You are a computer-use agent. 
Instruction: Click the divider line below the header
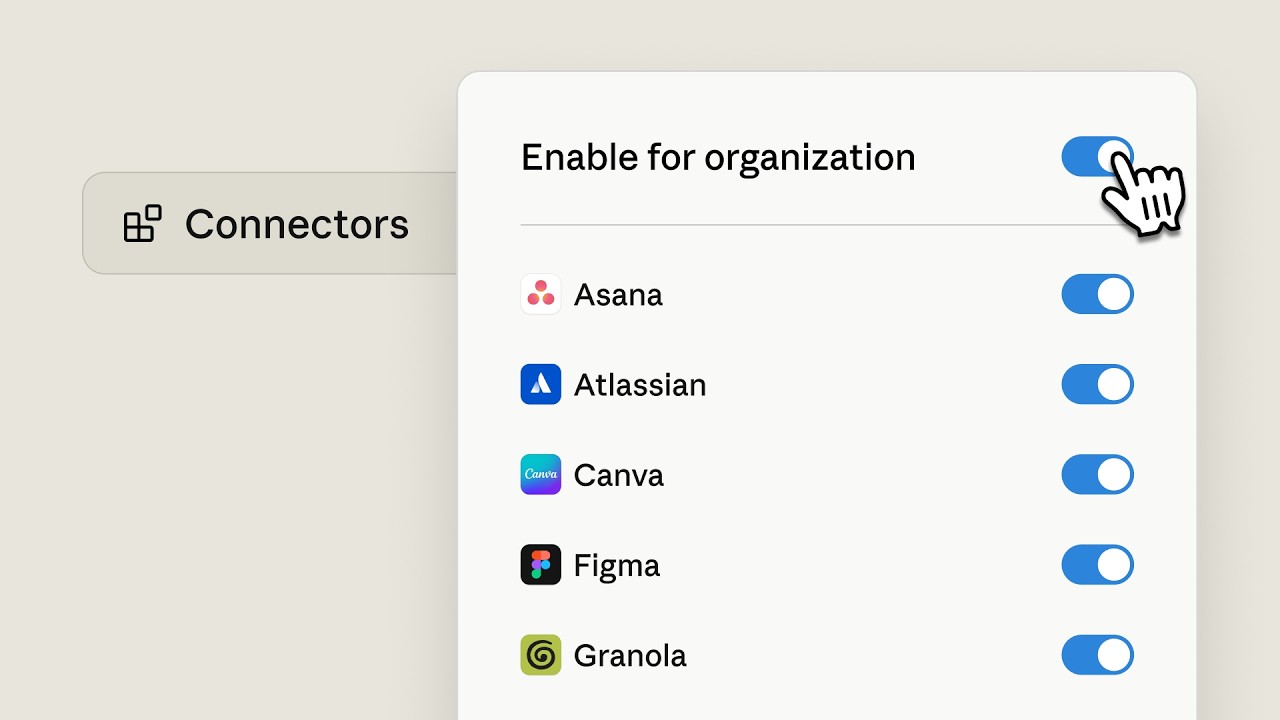tap(827, 225)
